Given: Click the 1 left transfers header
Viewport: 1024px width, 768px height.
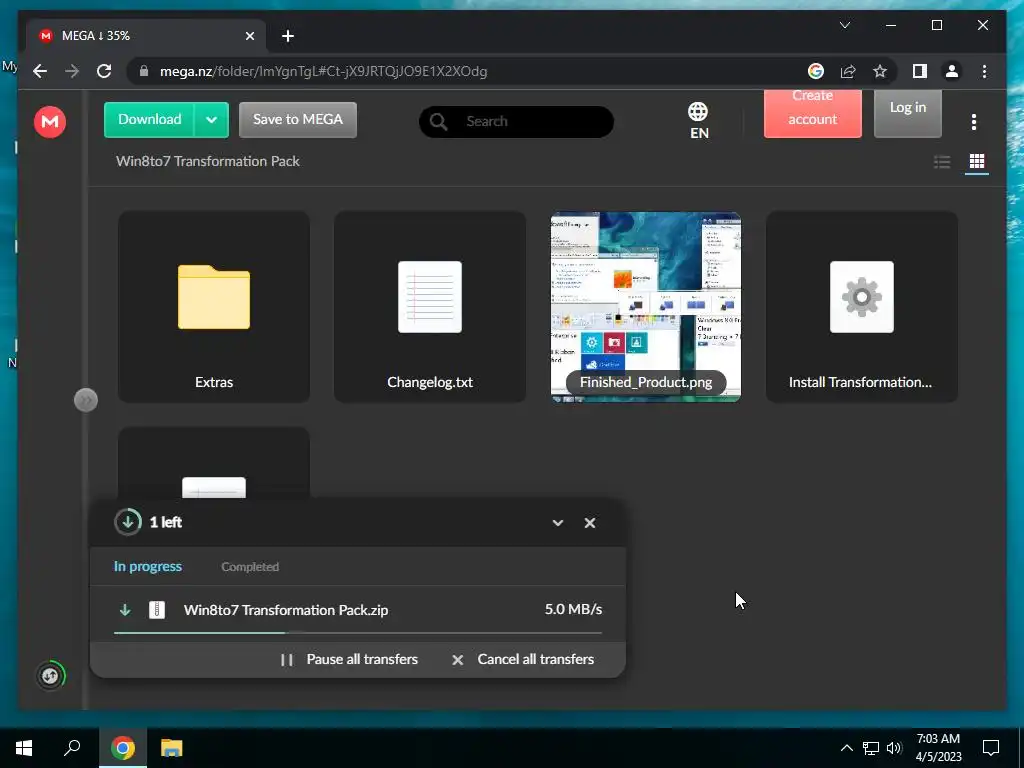Looking at the screenshot, I should pos(166,522).
